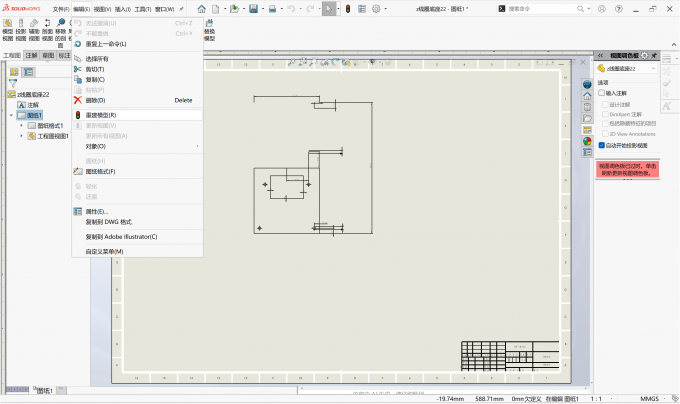680x404 pixels.
Task: Expand the 工程图视图1 tree node
Action: pos(21,136)
